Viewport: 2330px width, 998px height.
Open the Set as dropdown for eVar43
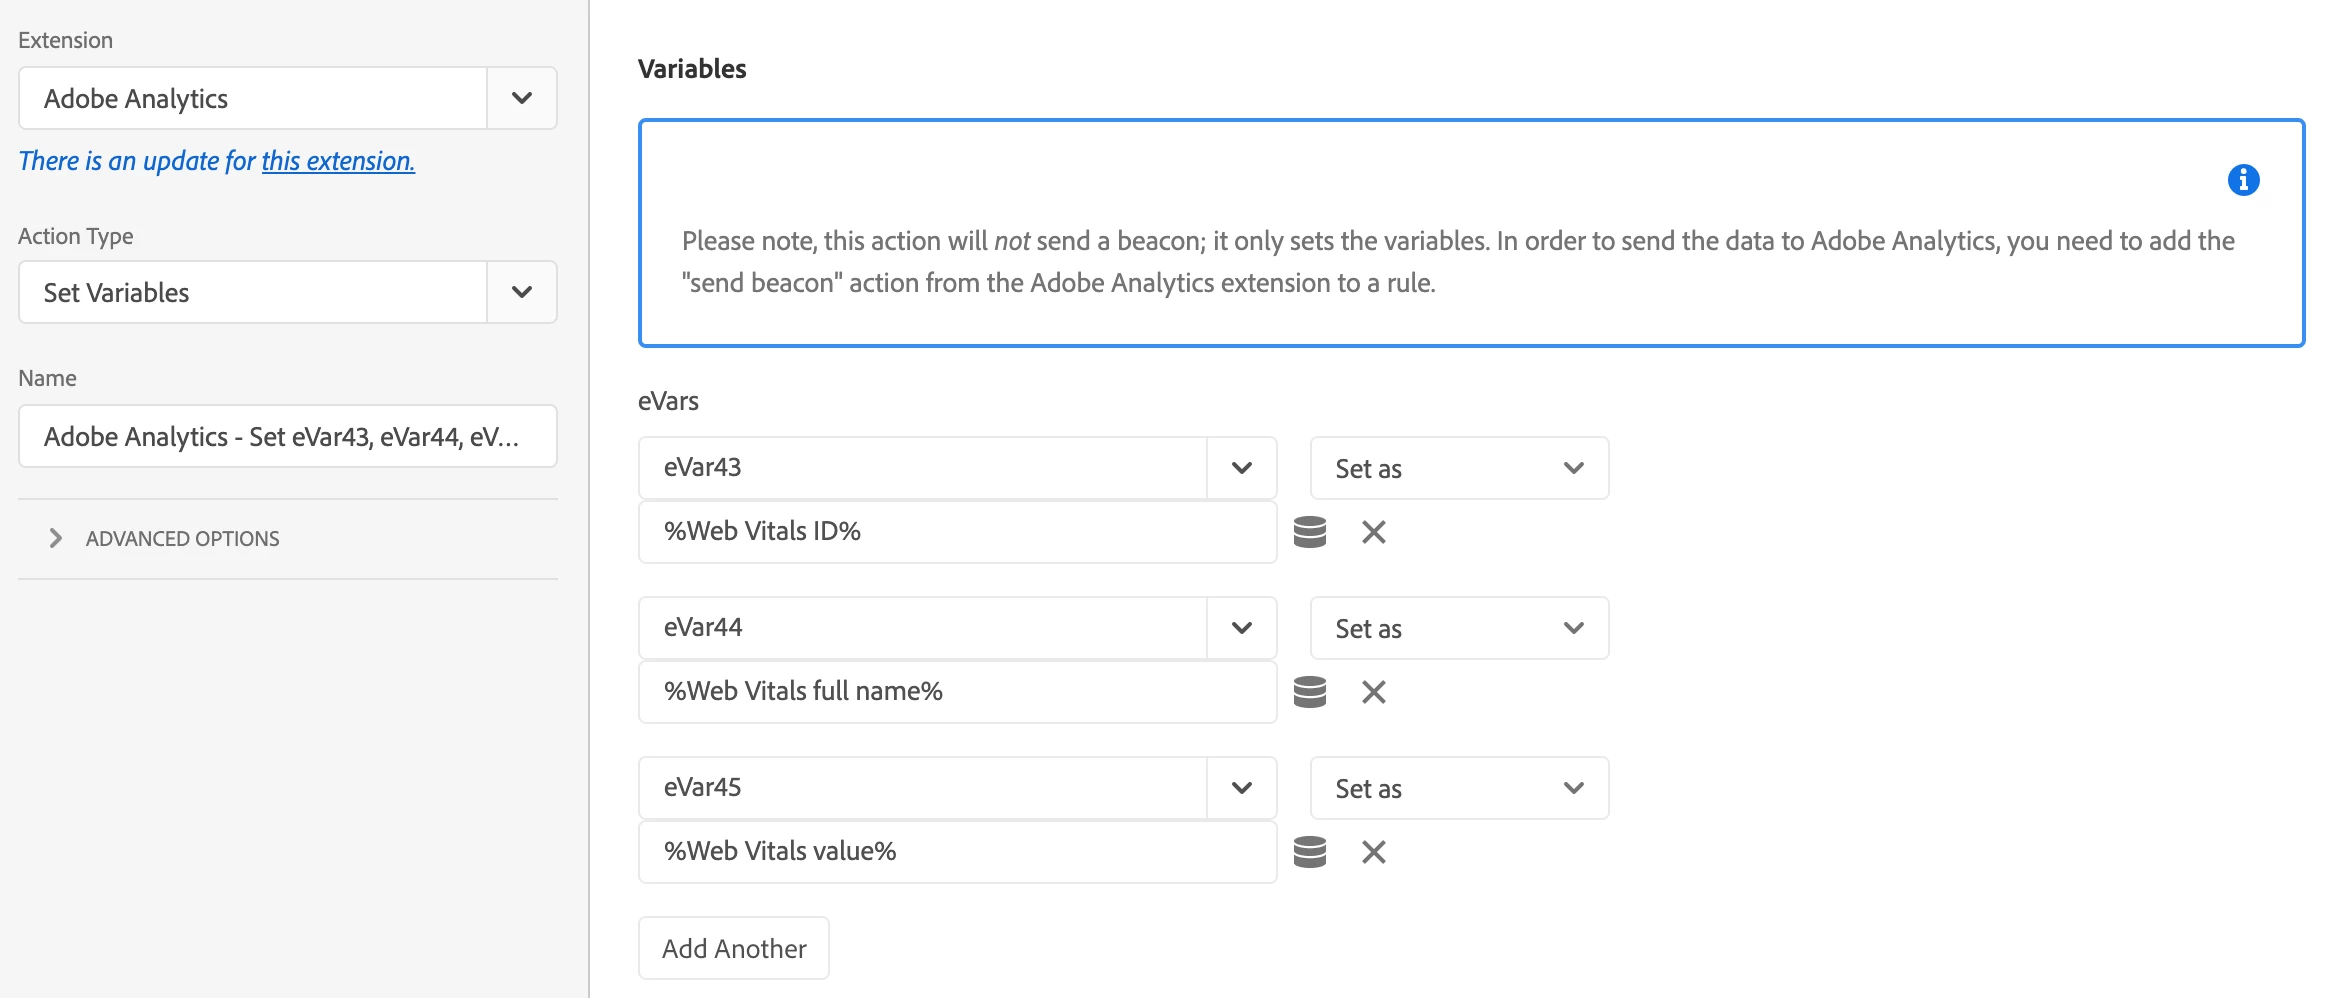[x=1458, y=468]
